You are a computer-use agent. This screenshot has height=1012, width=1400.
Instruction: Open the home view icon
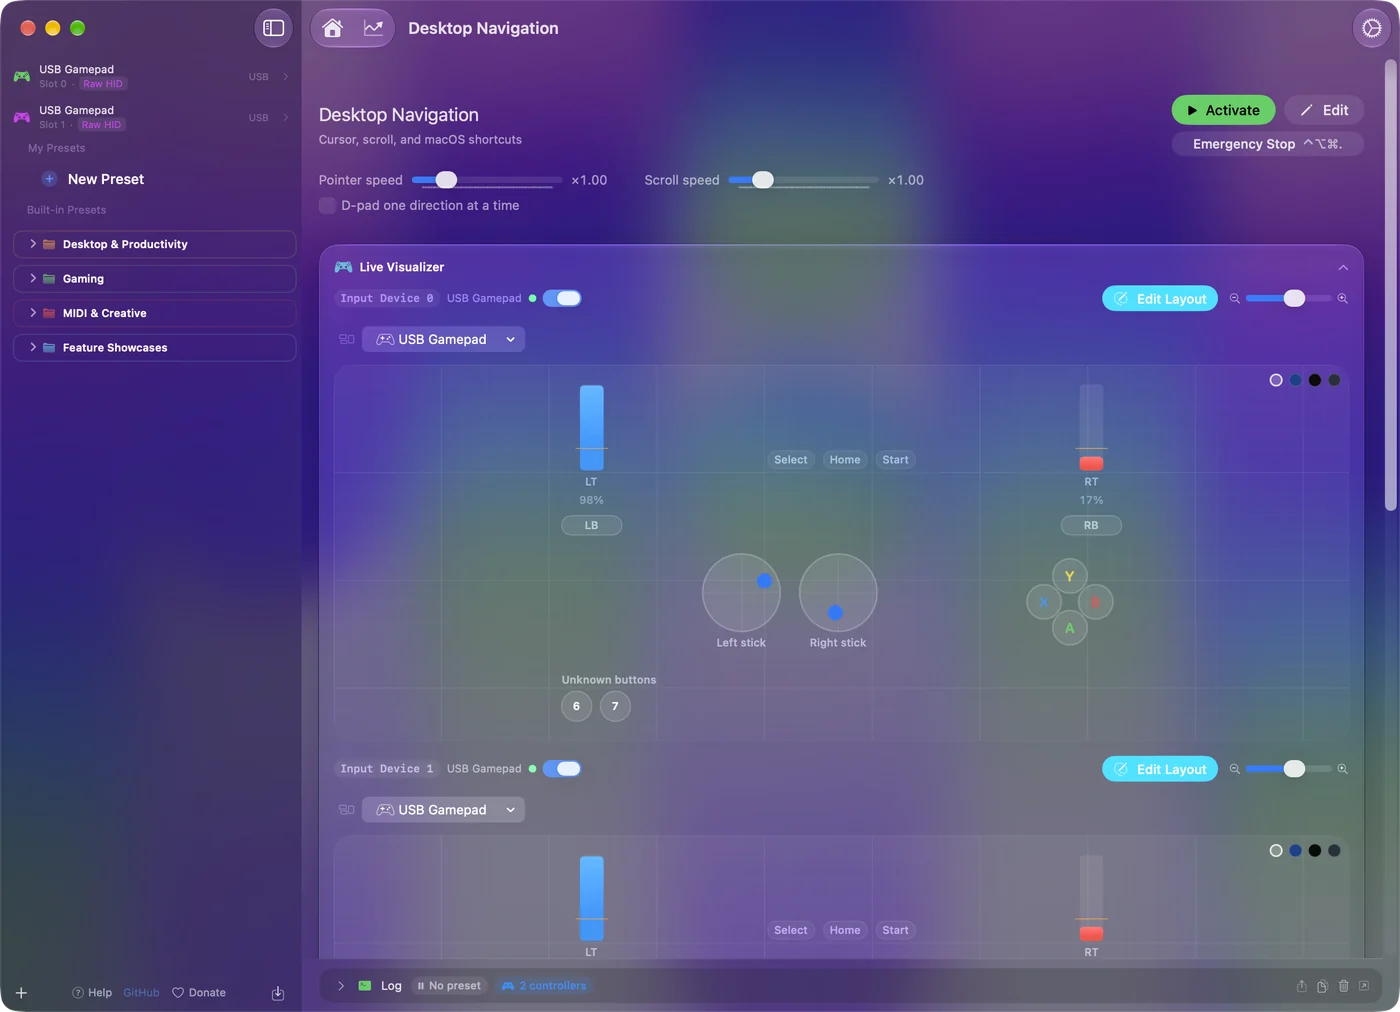(332, 28)
